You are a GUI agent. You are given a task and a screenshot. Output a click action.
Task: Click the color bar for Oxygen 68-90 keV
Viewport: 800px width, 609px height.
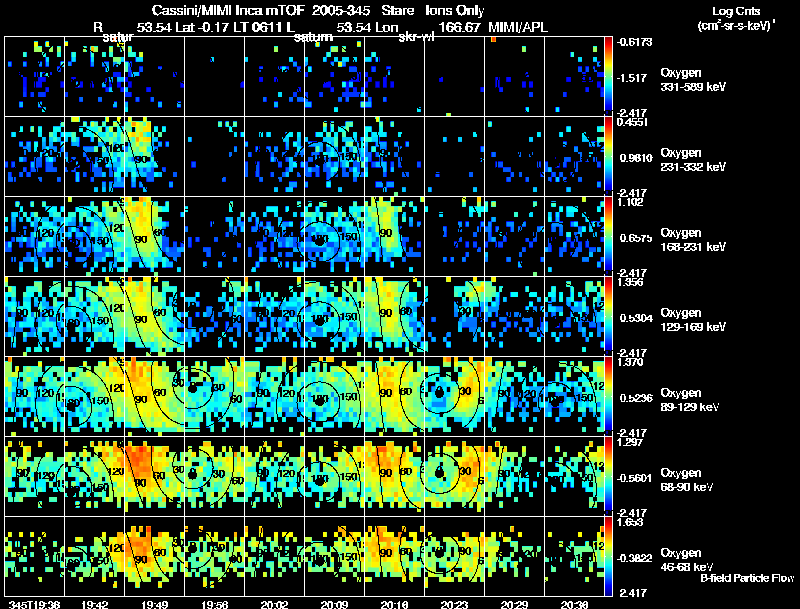tap(608, 476)
